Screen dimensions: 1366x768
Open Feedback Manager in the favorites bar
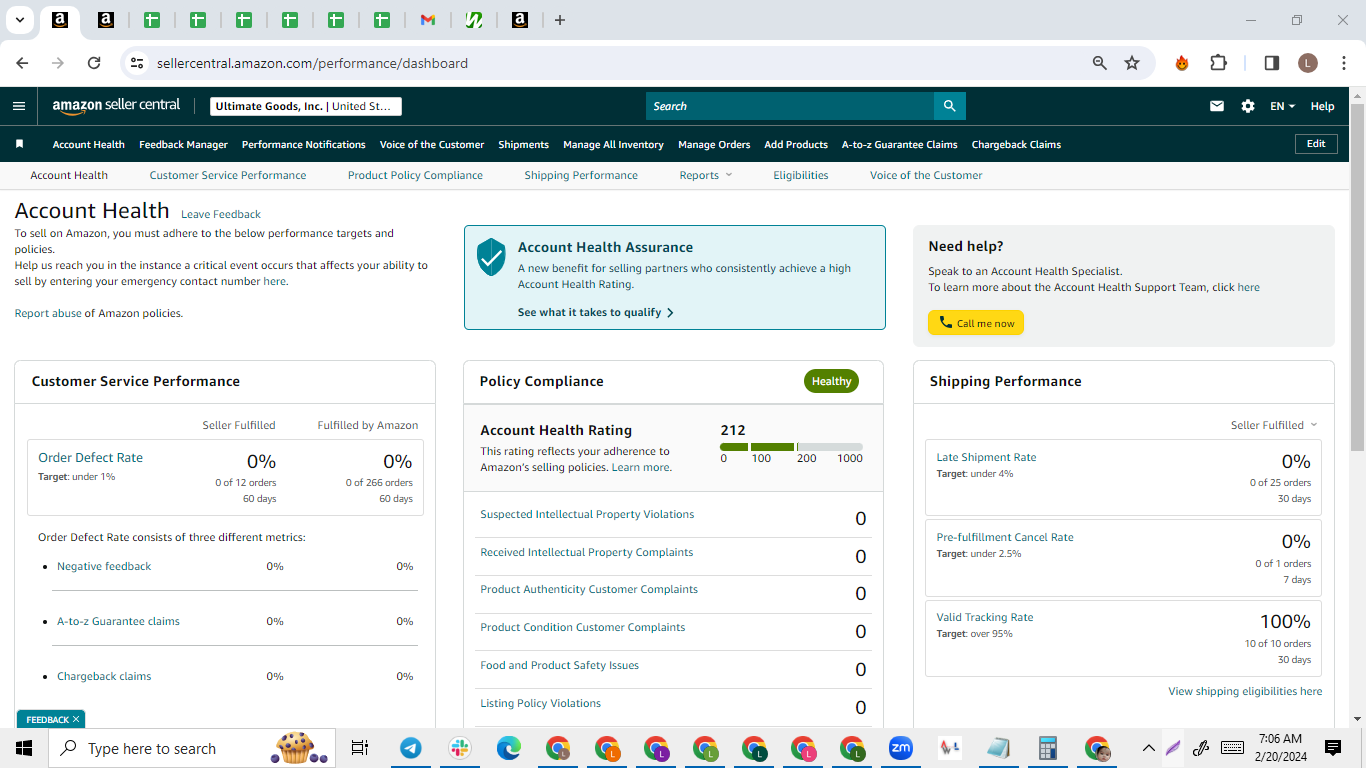(183, 144)
